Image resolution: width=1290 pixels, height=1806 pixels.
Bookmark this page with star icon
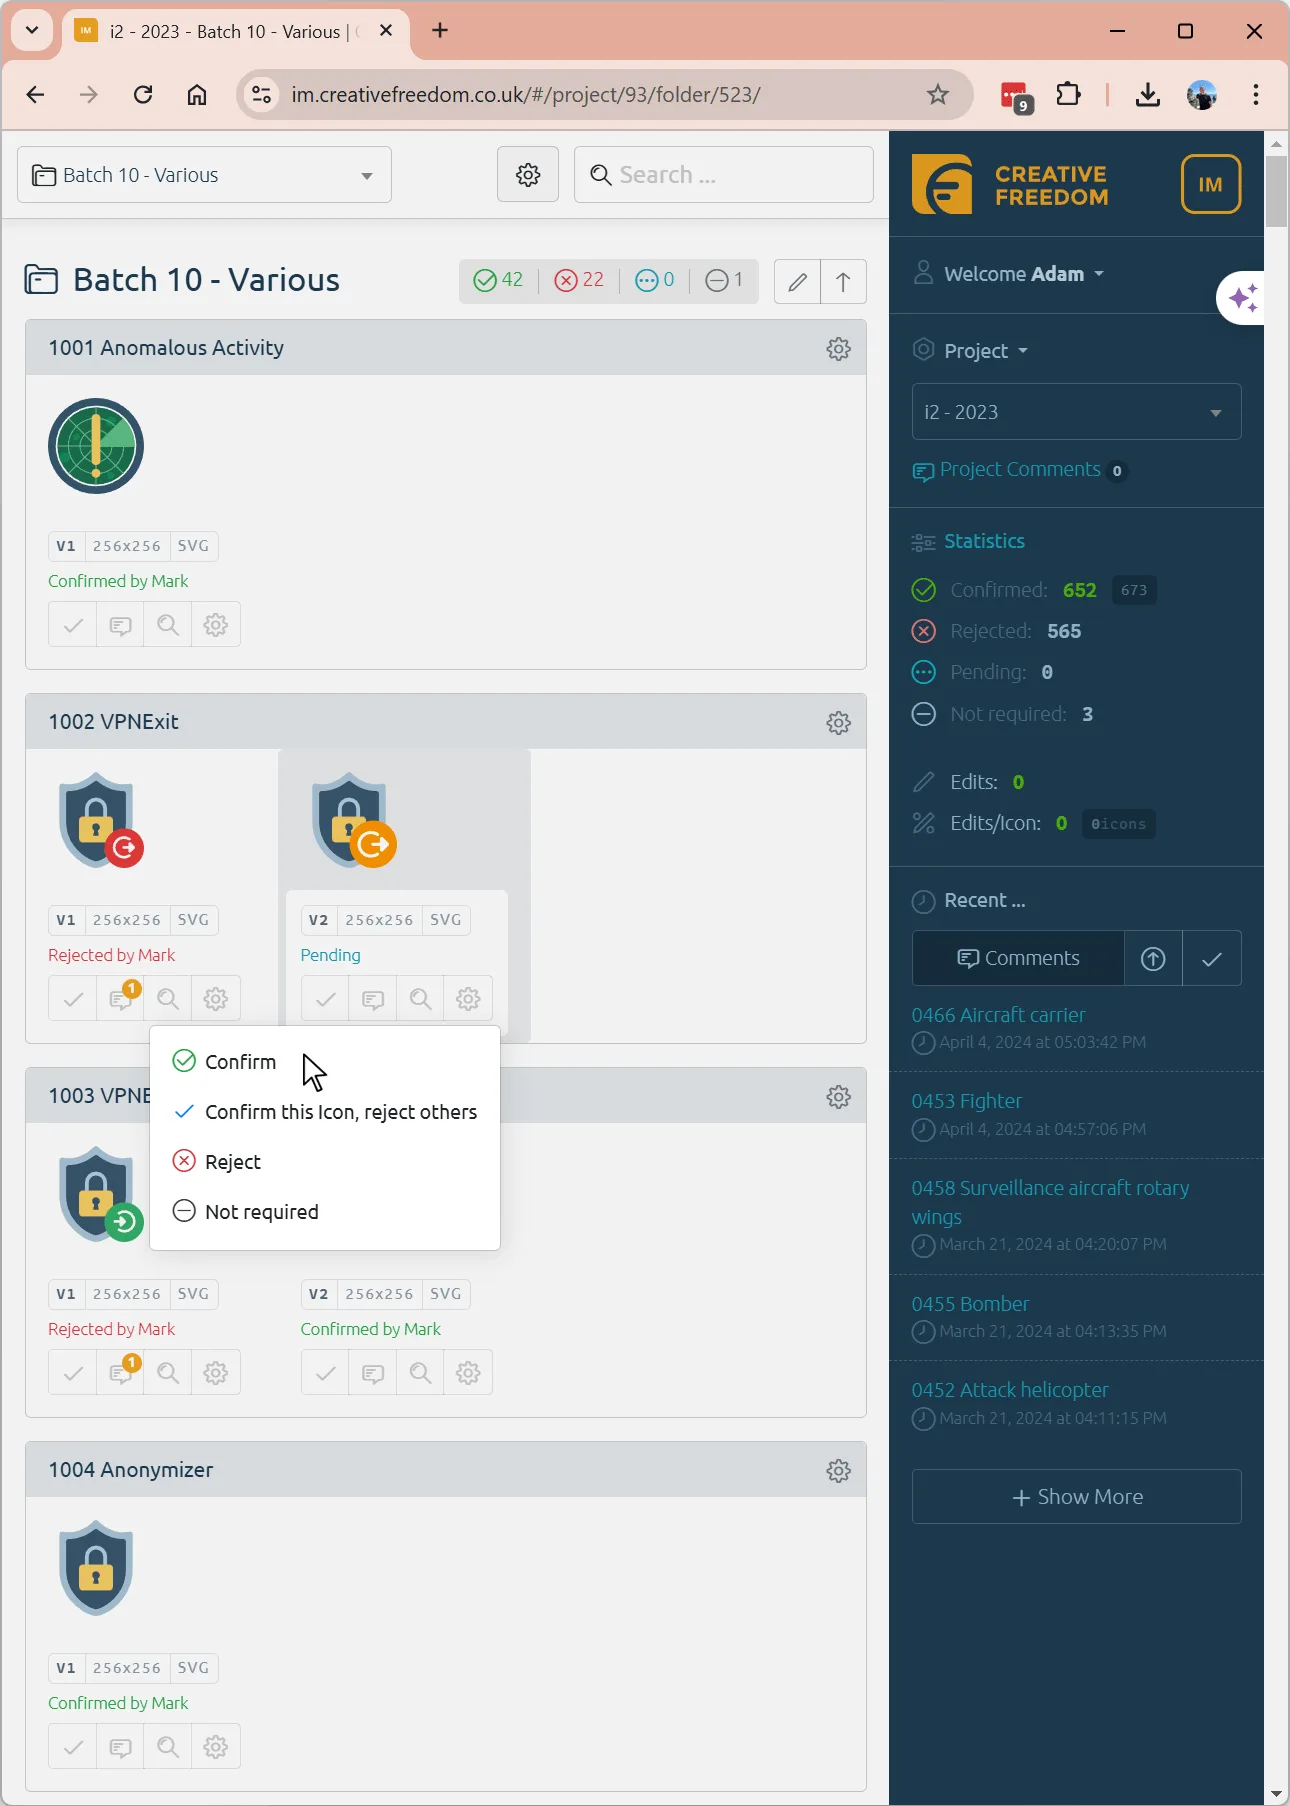937,94
